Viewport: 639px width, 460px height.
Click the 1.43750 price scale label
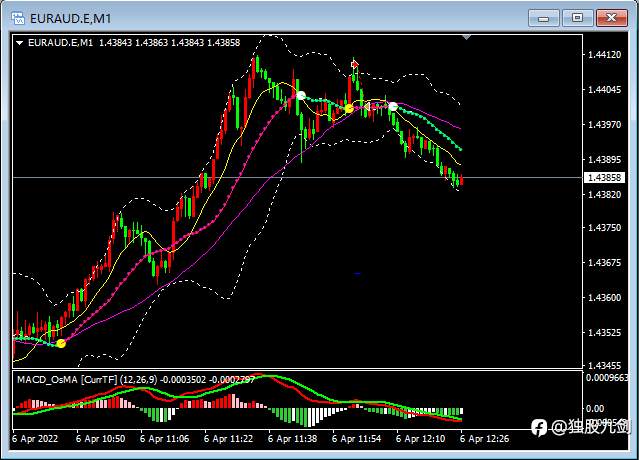coord(605,228)
